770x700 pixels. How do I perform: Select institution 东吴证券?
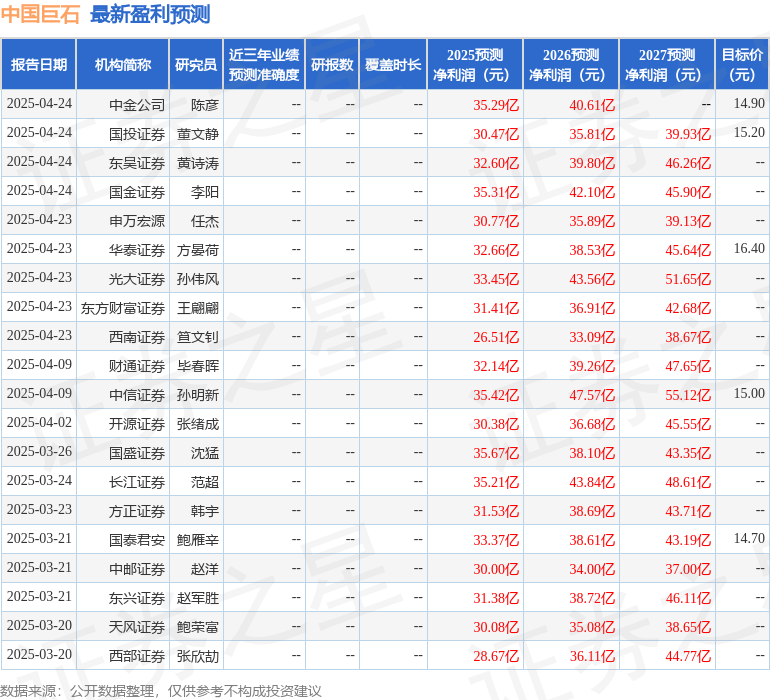click(137, 163)
